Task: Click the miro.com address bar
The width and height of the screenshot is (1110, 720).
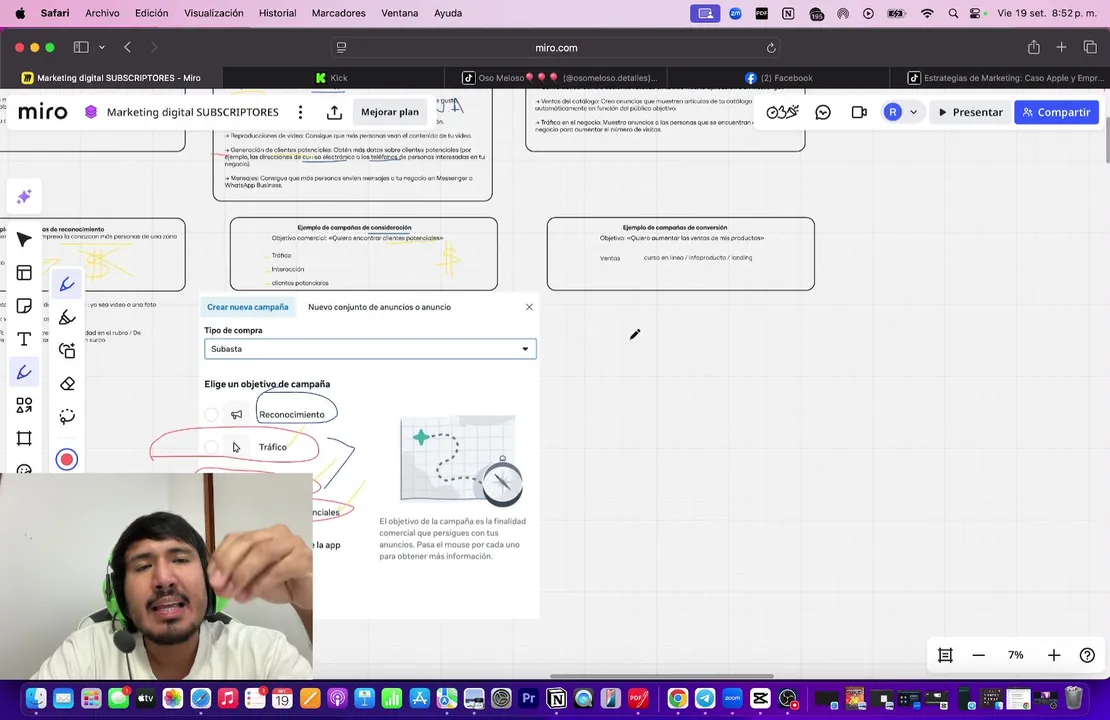Action: [556, 47]
